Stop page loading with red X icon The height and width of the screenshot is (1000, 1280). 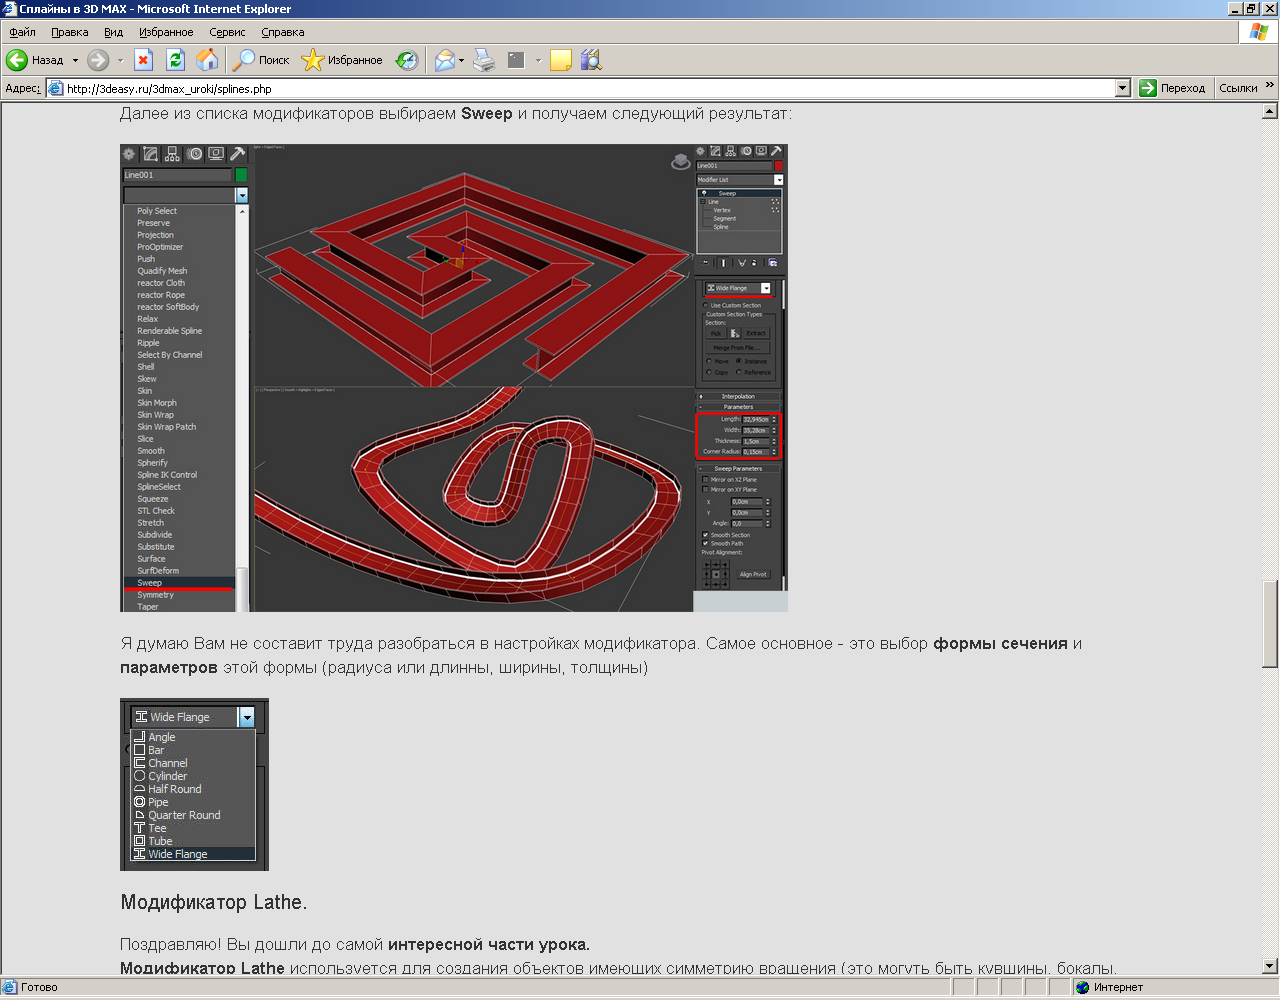pyautogui.click(x=143, y=60)
